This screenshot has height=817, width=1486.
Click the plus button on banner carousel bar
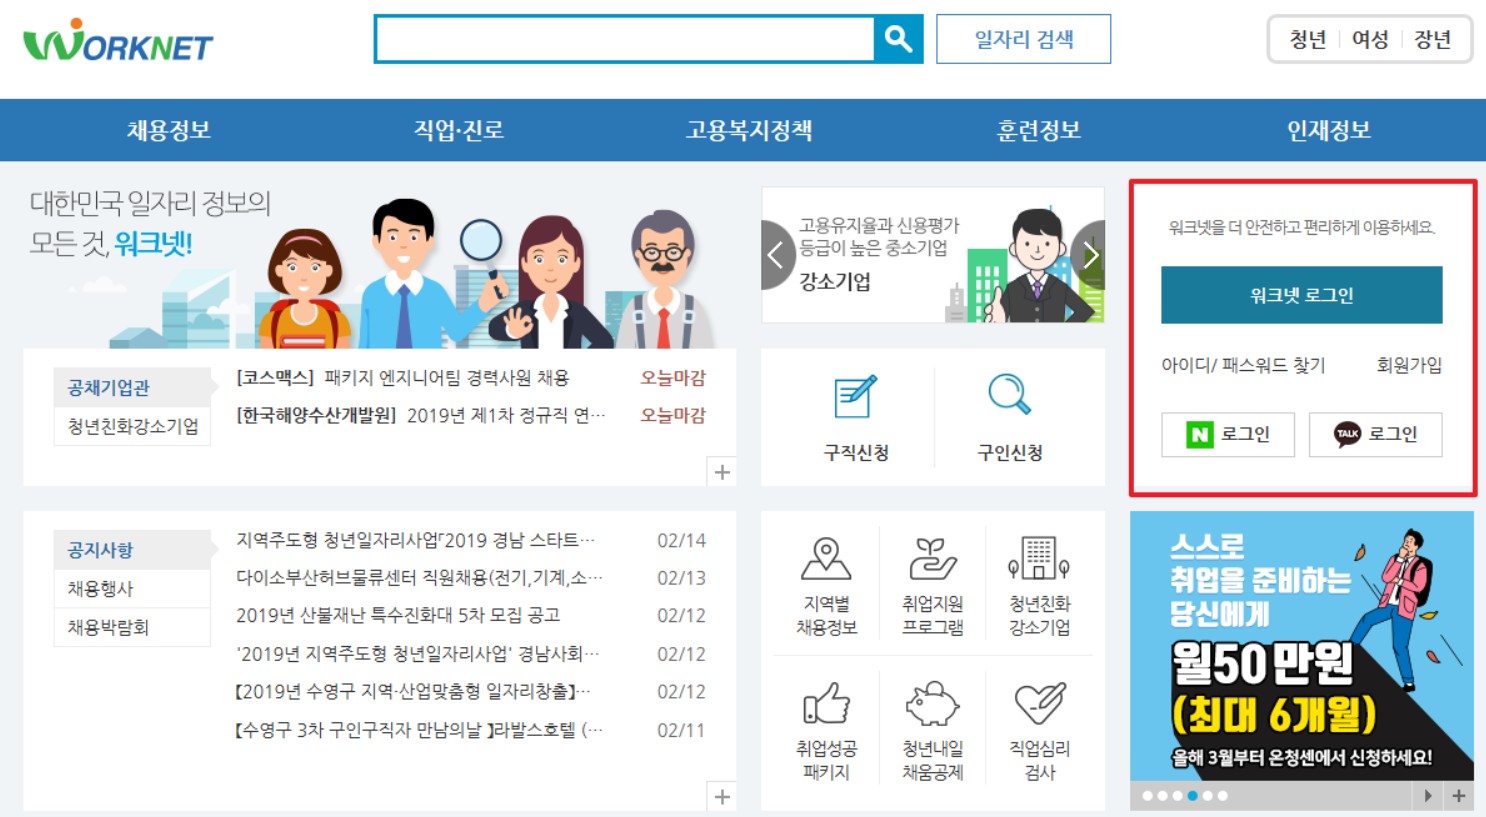(1459, 796)
